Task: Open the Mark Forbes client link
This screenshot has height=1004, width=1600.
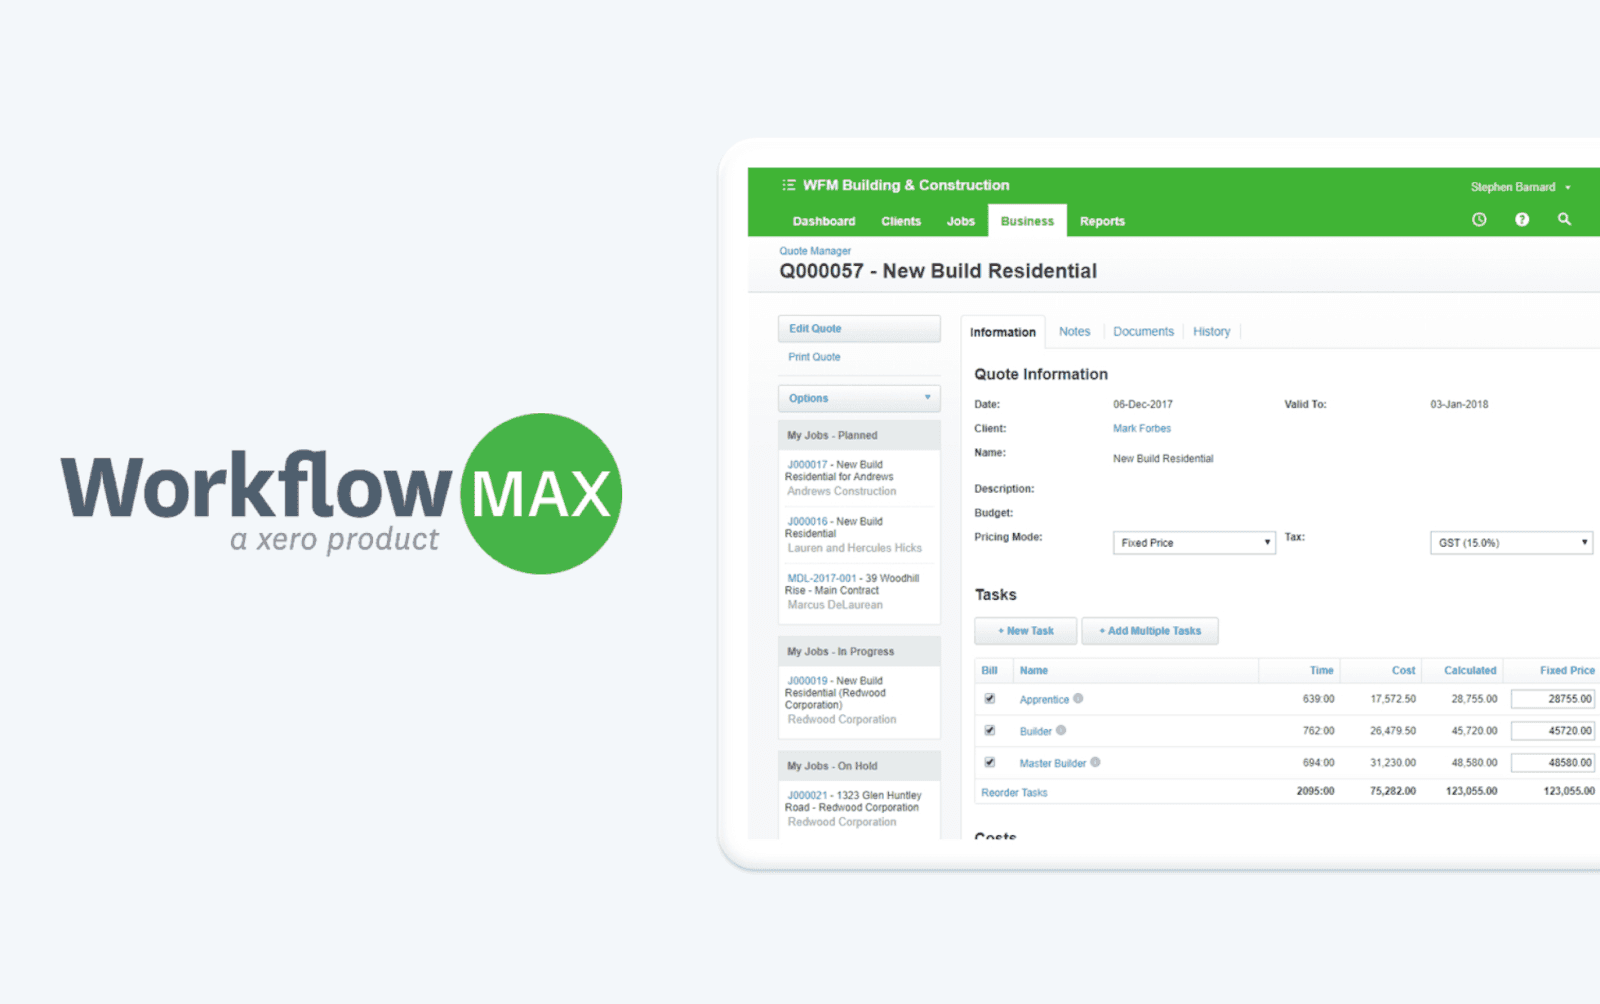Action: (x=1141, y=427)
